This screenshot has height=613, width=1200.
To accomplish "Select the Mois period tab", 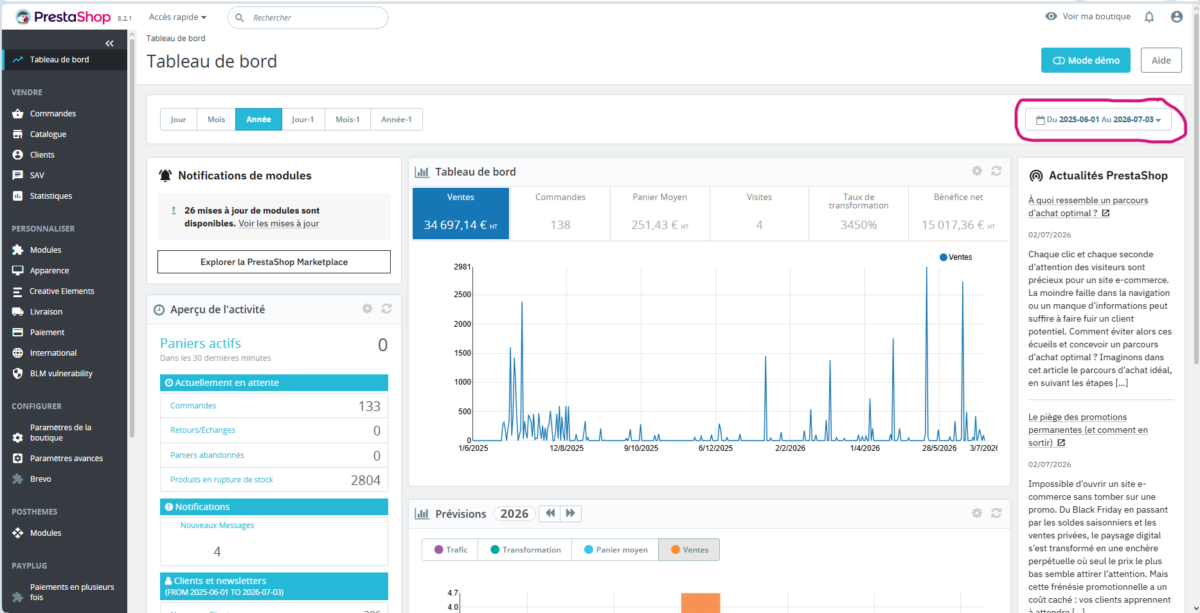I will [x=216, y=119].
